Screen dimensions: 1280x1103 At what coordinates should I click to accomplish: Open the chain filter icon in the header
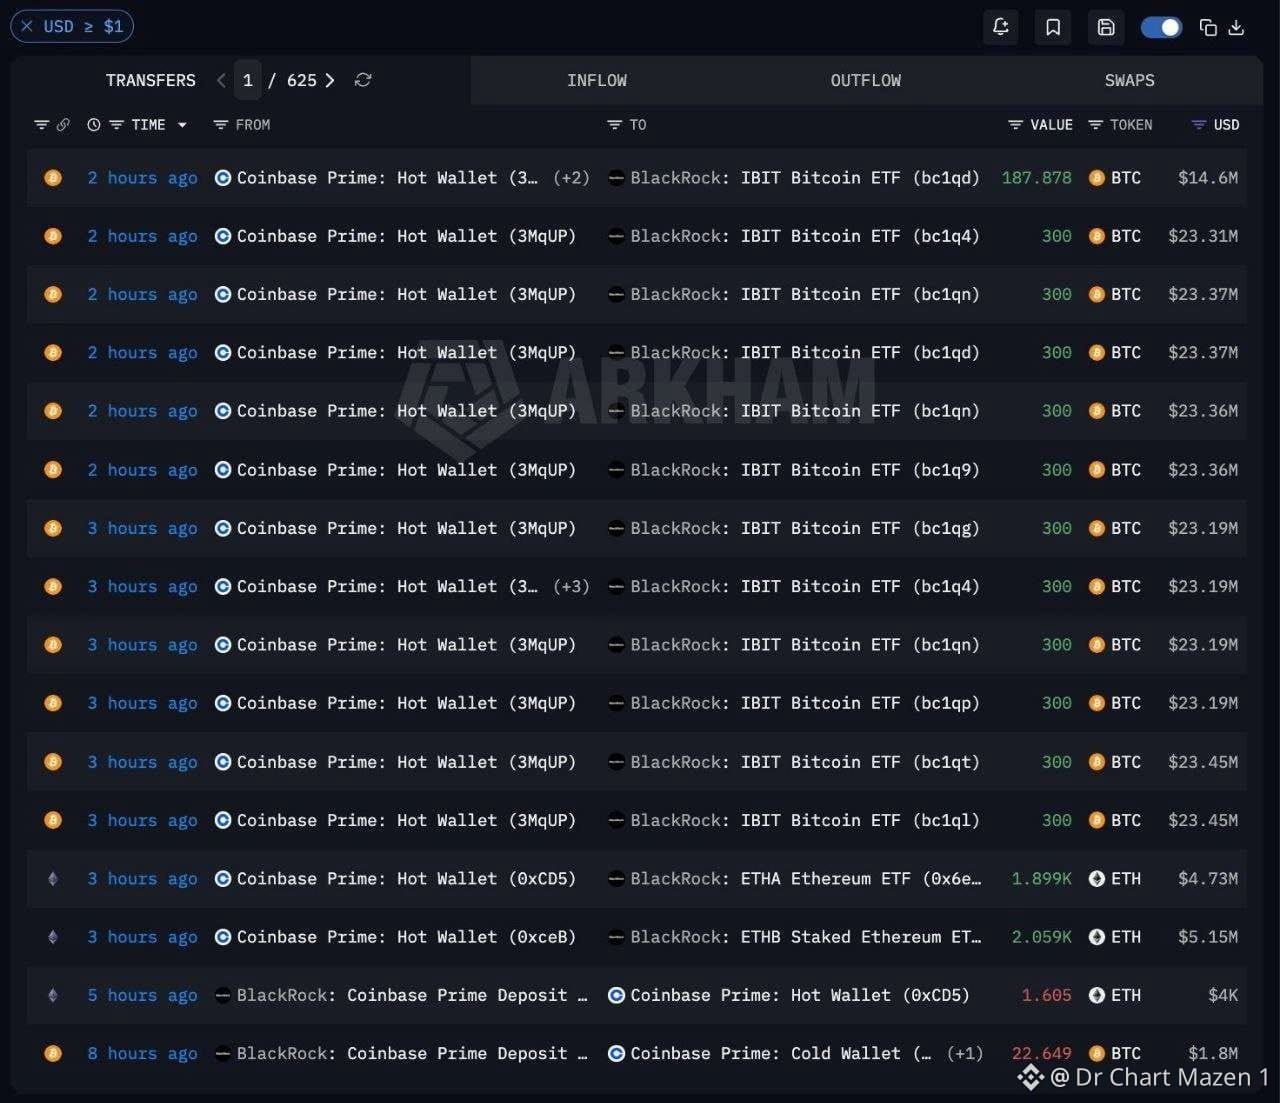tap(41, 125)
